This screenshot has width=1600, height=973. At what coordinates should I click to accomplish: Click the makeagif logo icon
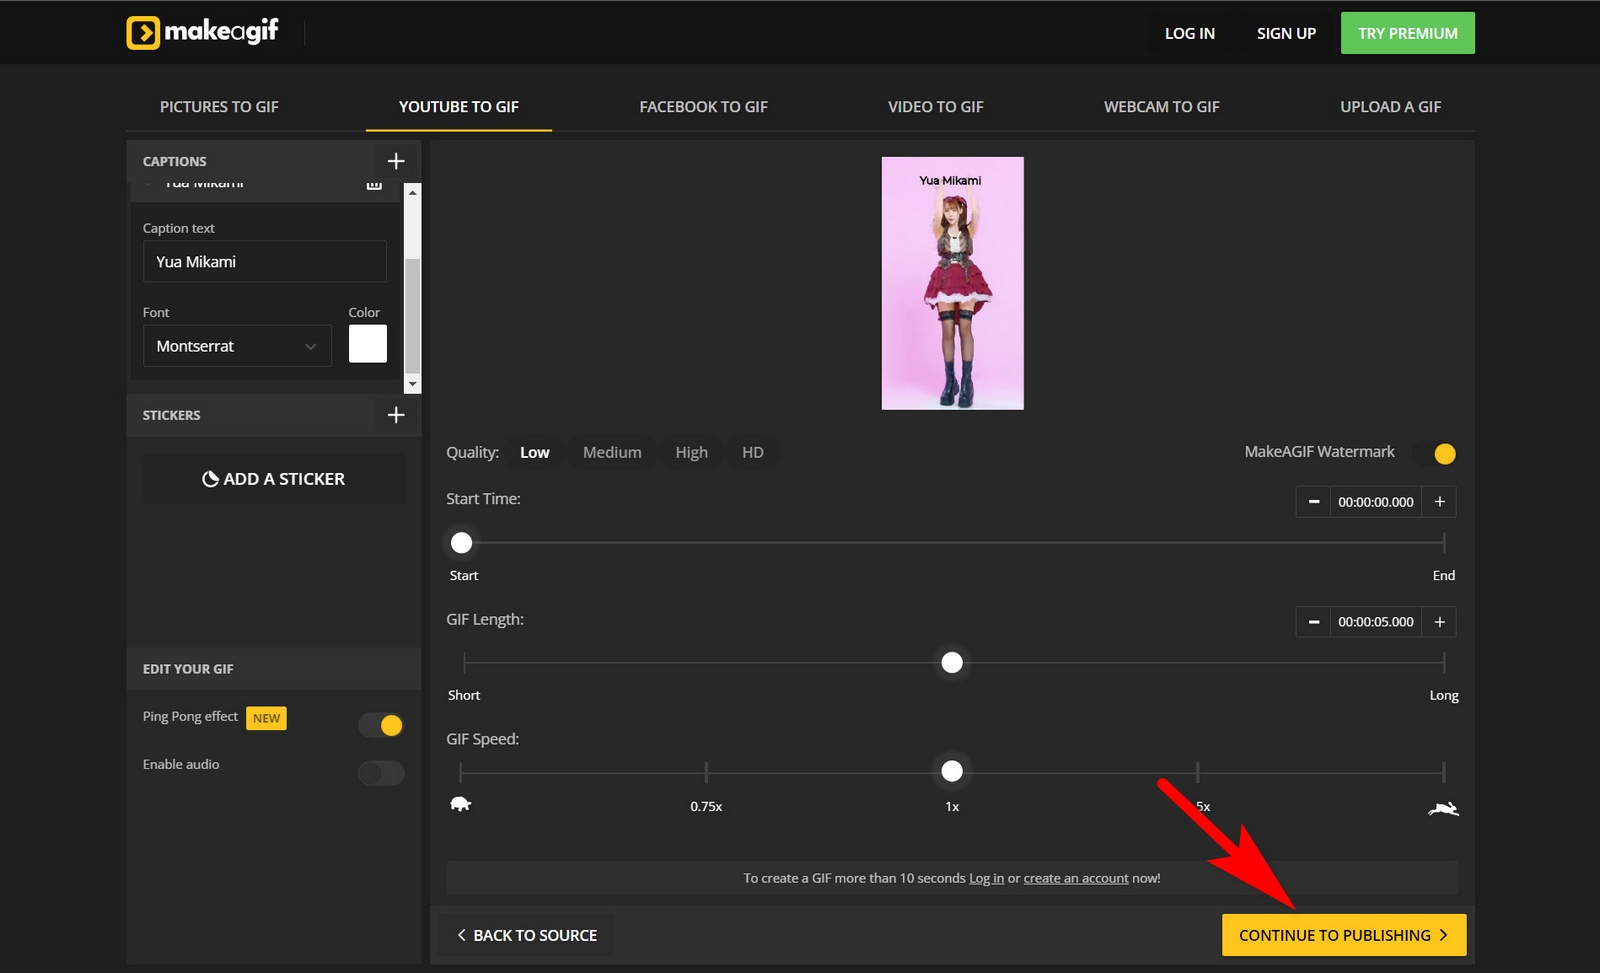[143, 33]
